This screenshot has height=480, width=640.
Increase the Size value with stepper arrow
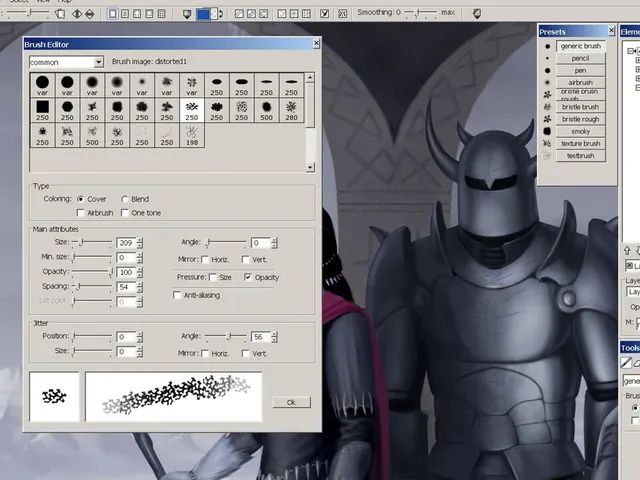[140, 240]
